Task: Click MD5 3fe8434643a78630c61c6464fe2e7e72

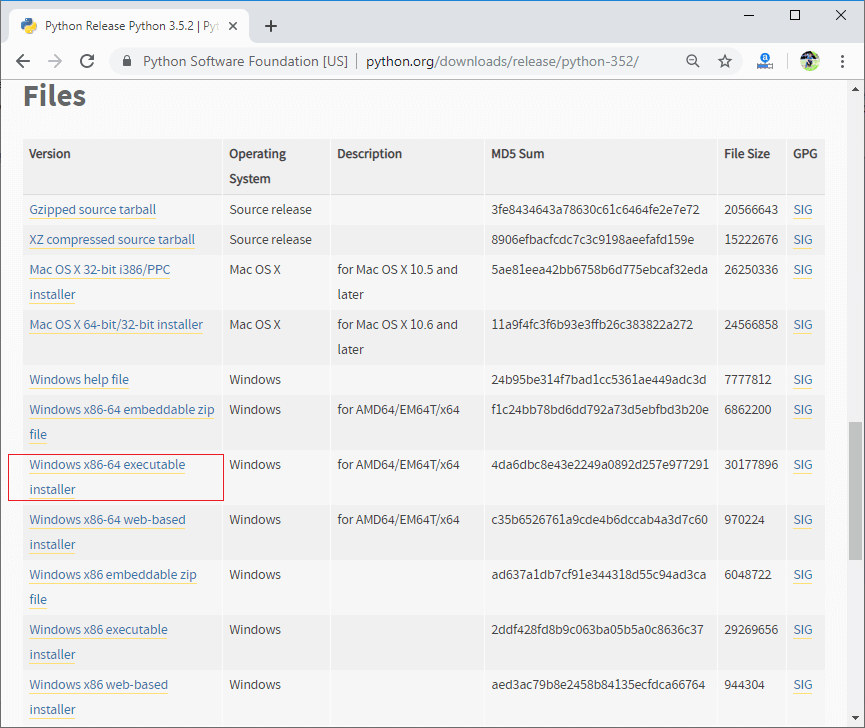Action: [595, 210]
